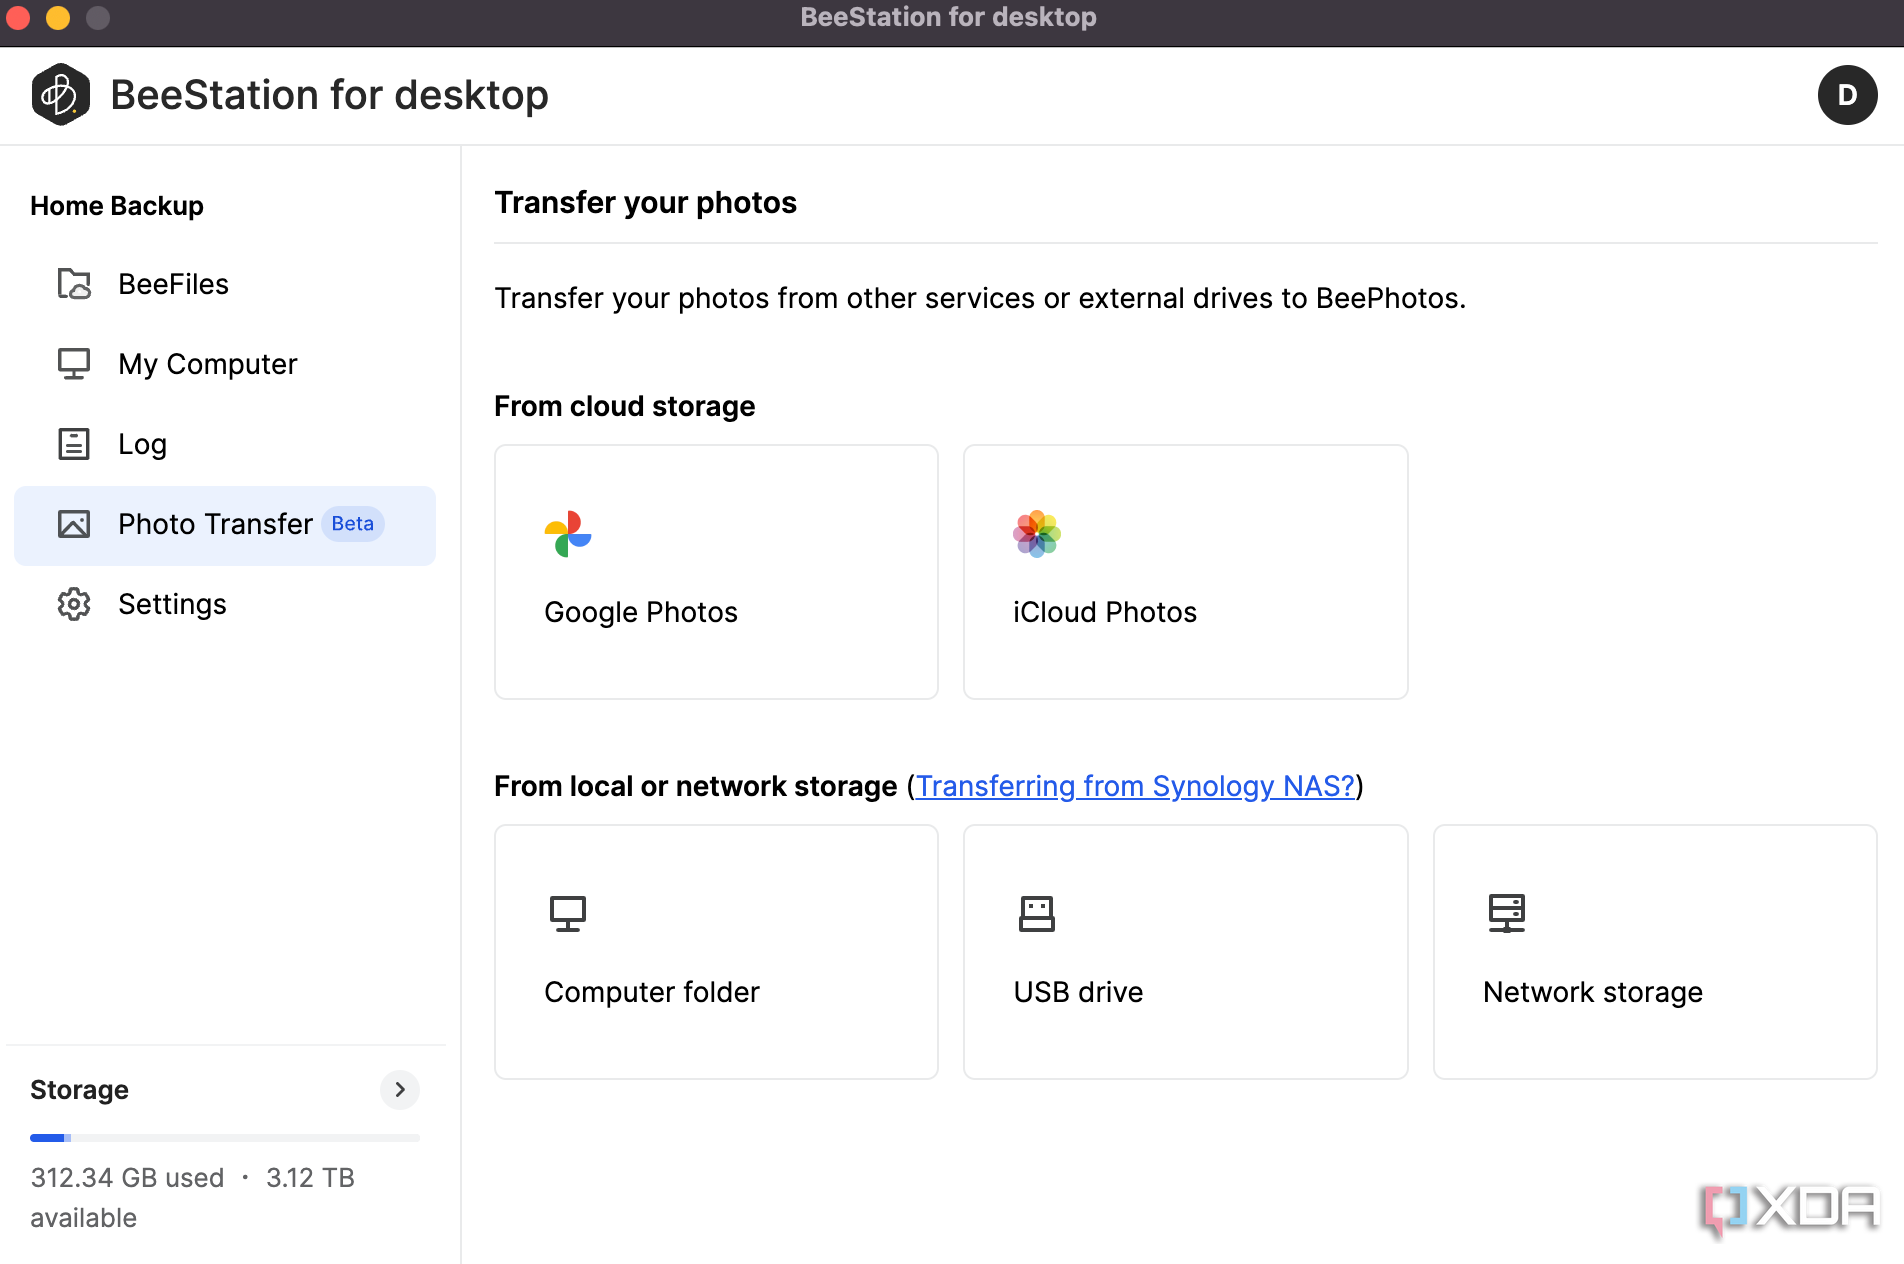Screen dimensions: 1904x1264
Task: Choose the iCloud Photos card
Action: point(1185,572)
